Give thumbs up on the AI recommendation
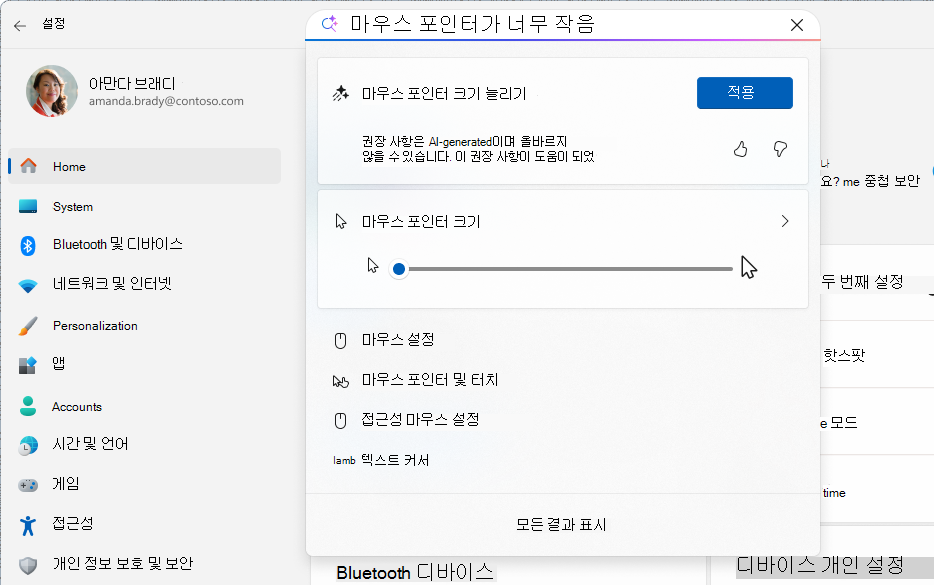Screen dimensions: 934x585 [x=740, y=149]
